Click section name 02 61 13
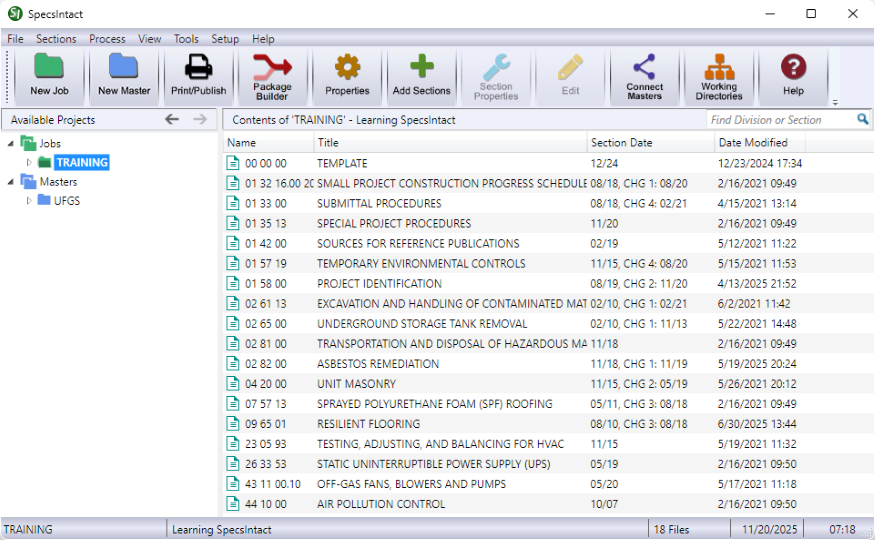Screen dimensions: 875x540 tap(266, 304)
